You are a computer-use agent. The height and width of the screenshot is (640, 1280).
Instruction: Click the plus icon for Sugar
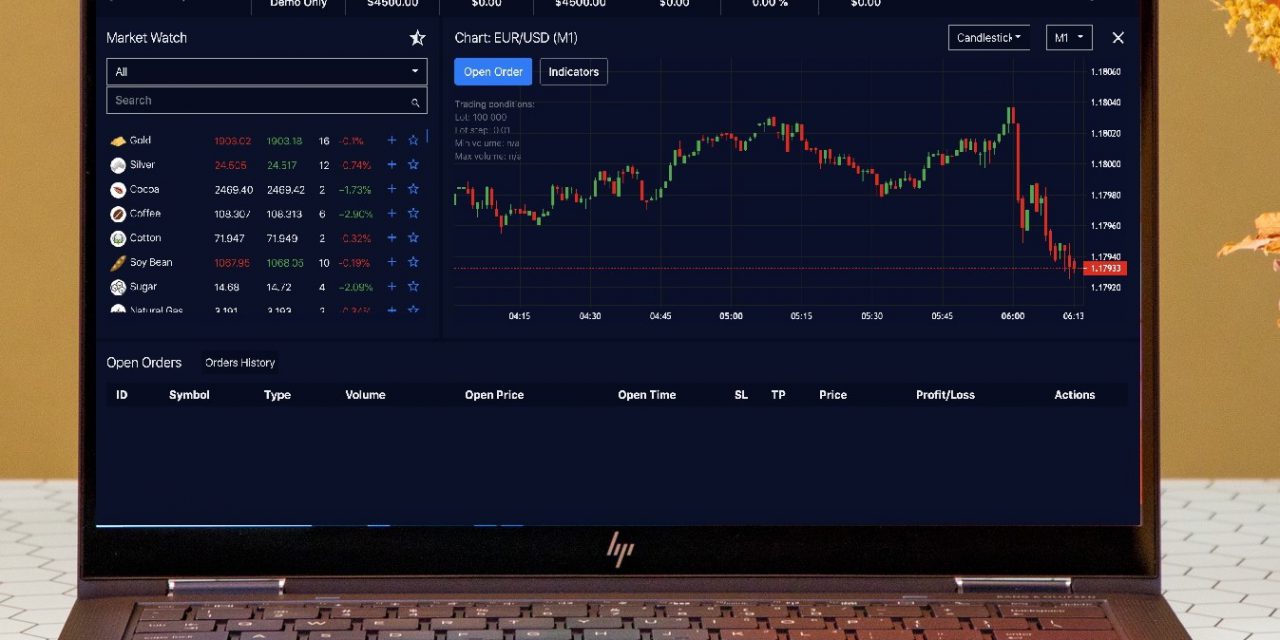(392, 287)
